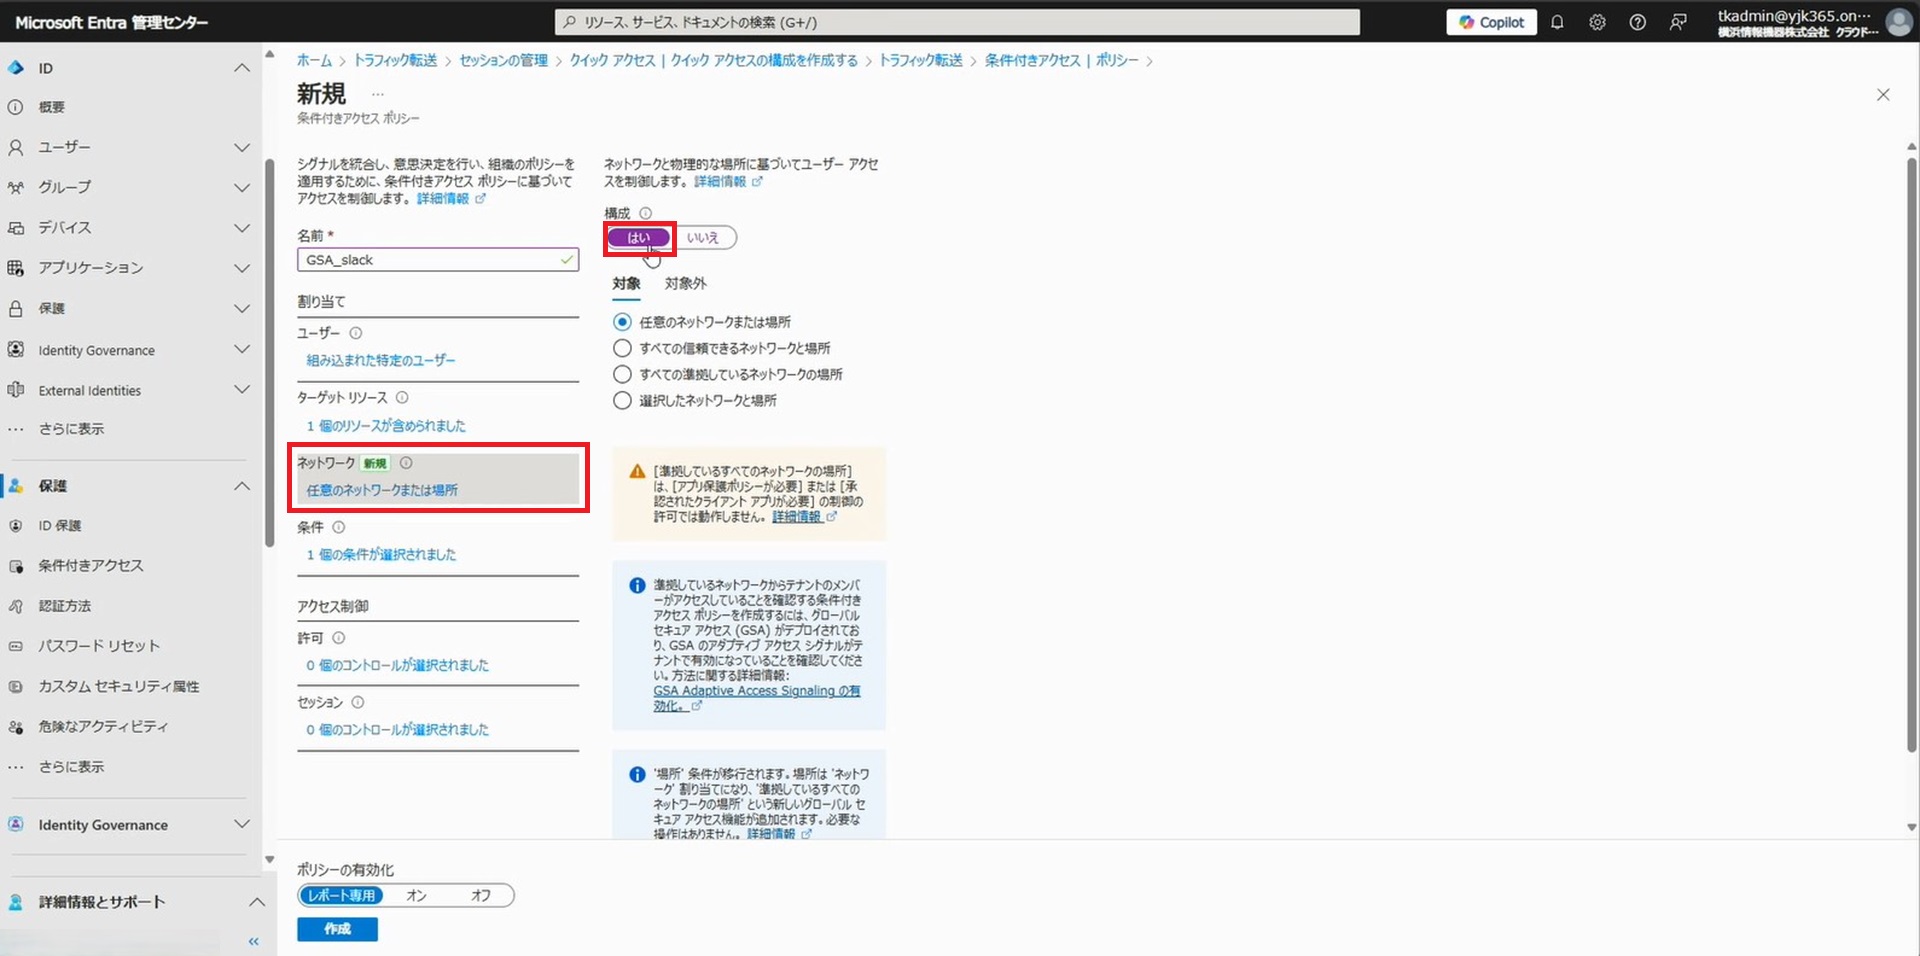Image resolution: width=1920 pixels, height=956 pixels.
Task: Click the ID diamond icon in sidebar
Action: click(x=16, y=68)
